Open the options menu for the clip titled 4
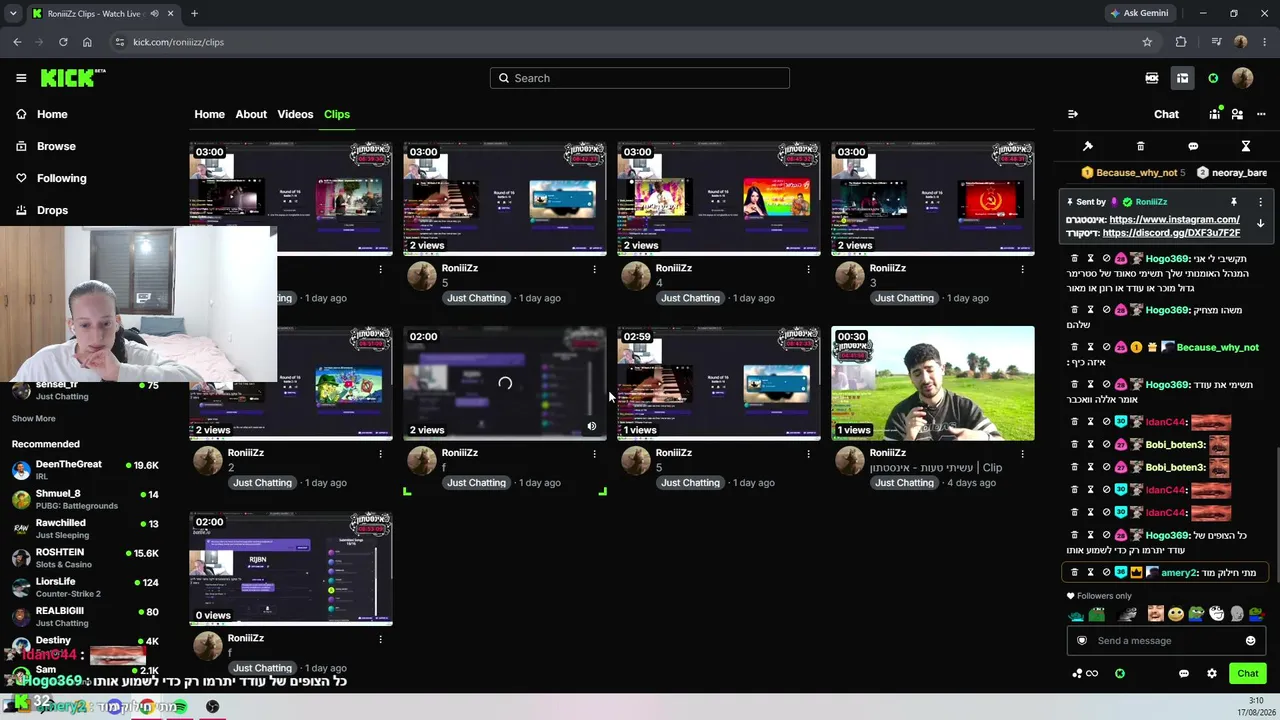The image size is (1280, 720). [x=808, y=269]
